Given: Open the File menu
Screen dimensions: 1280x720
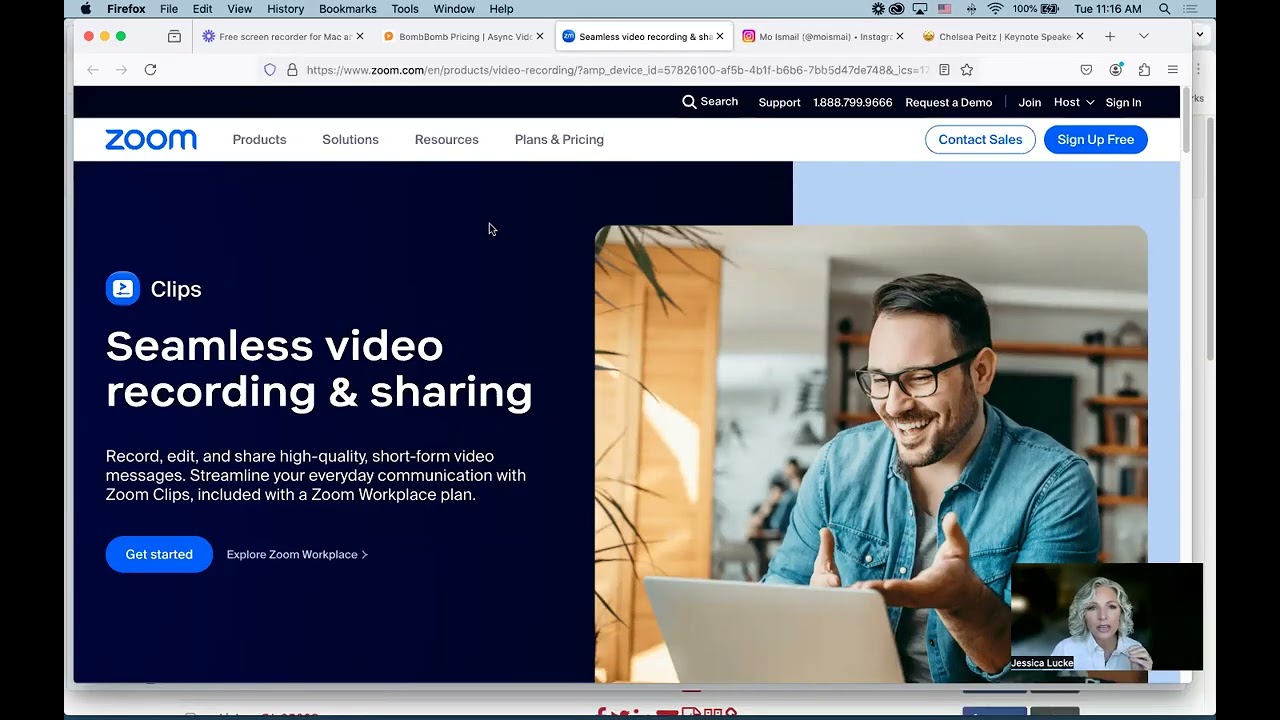Looking at the screenshot, I should point(169,9).
